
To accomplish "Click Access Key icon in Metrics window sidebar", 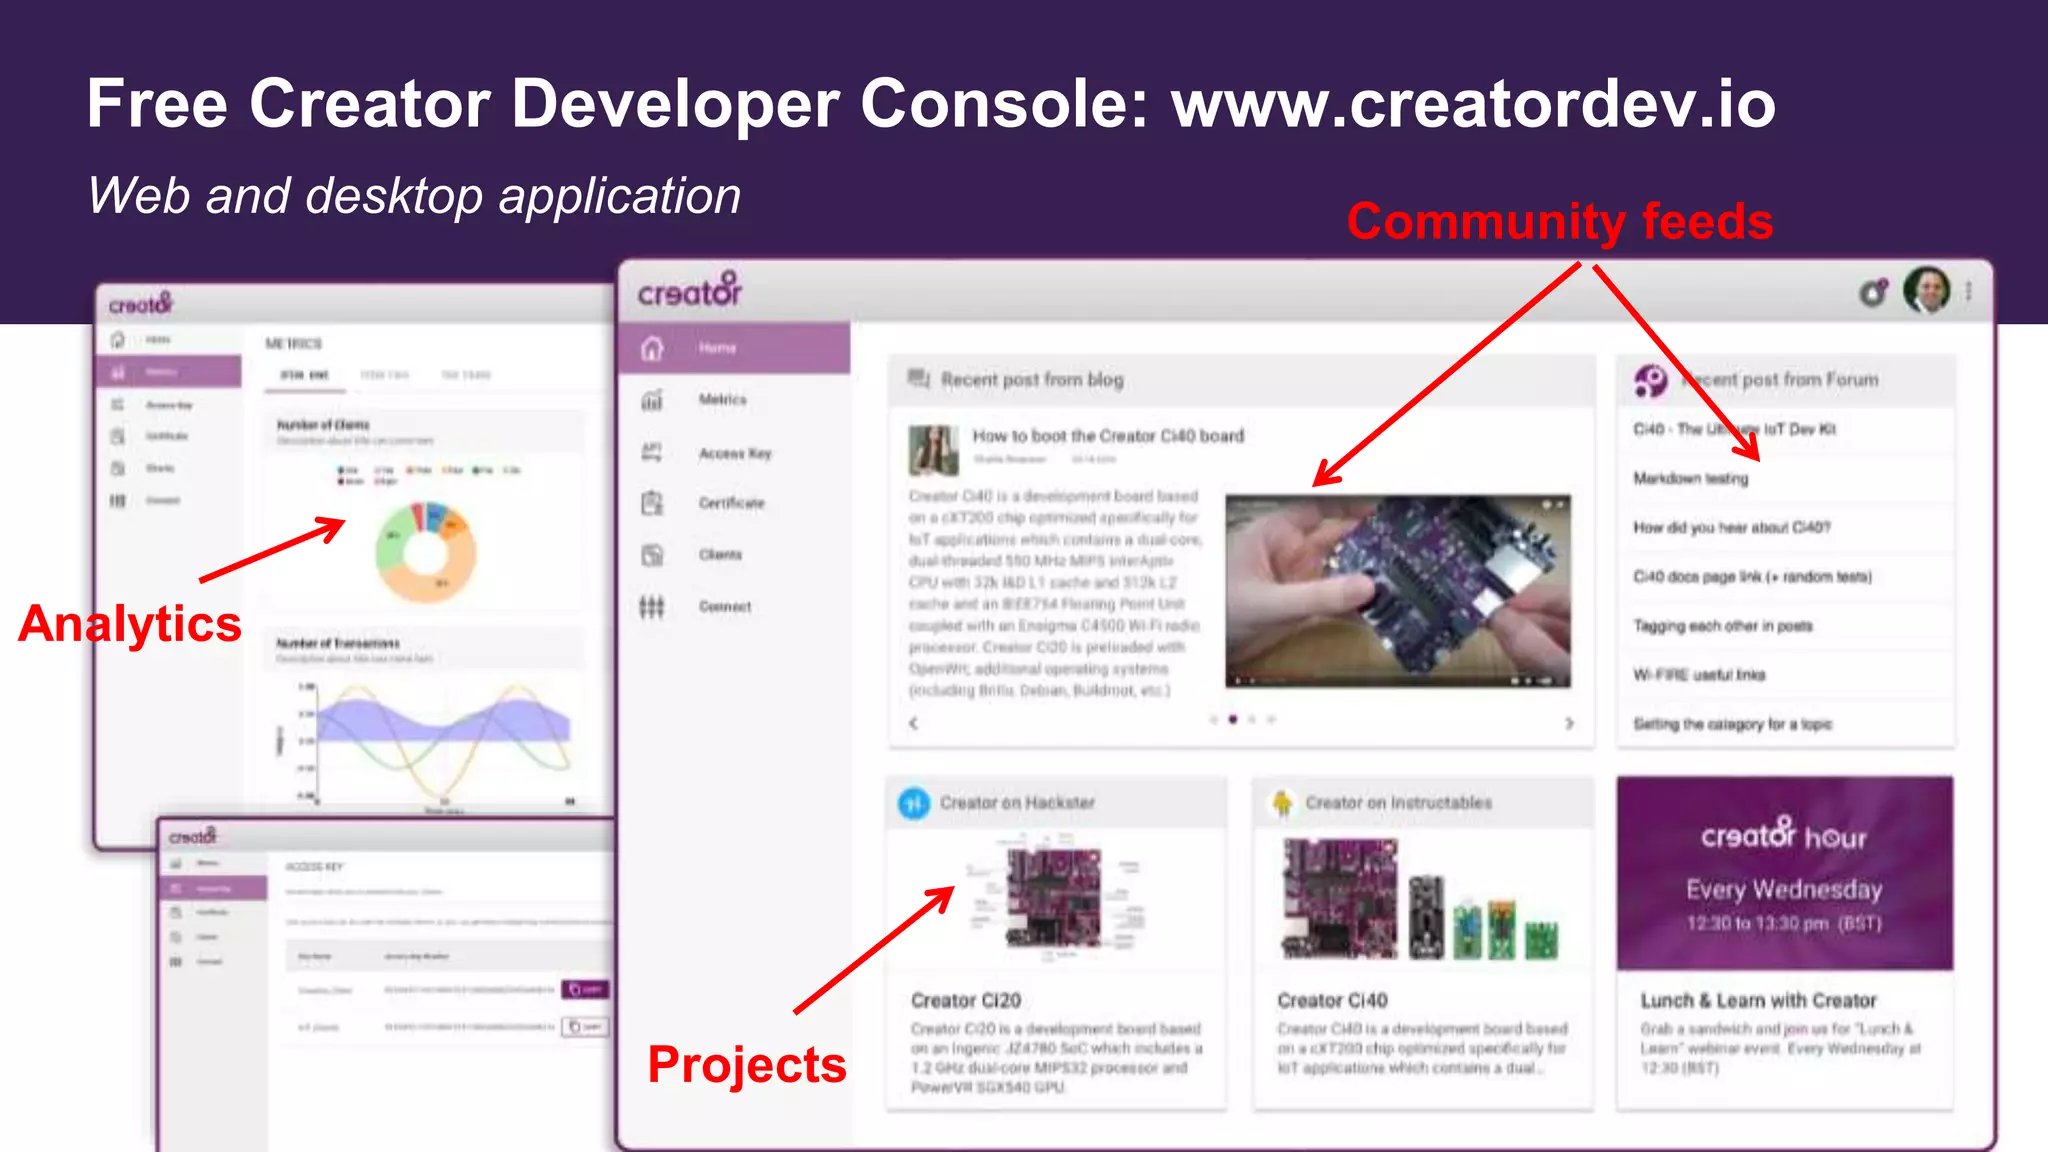I will point(118,404).
